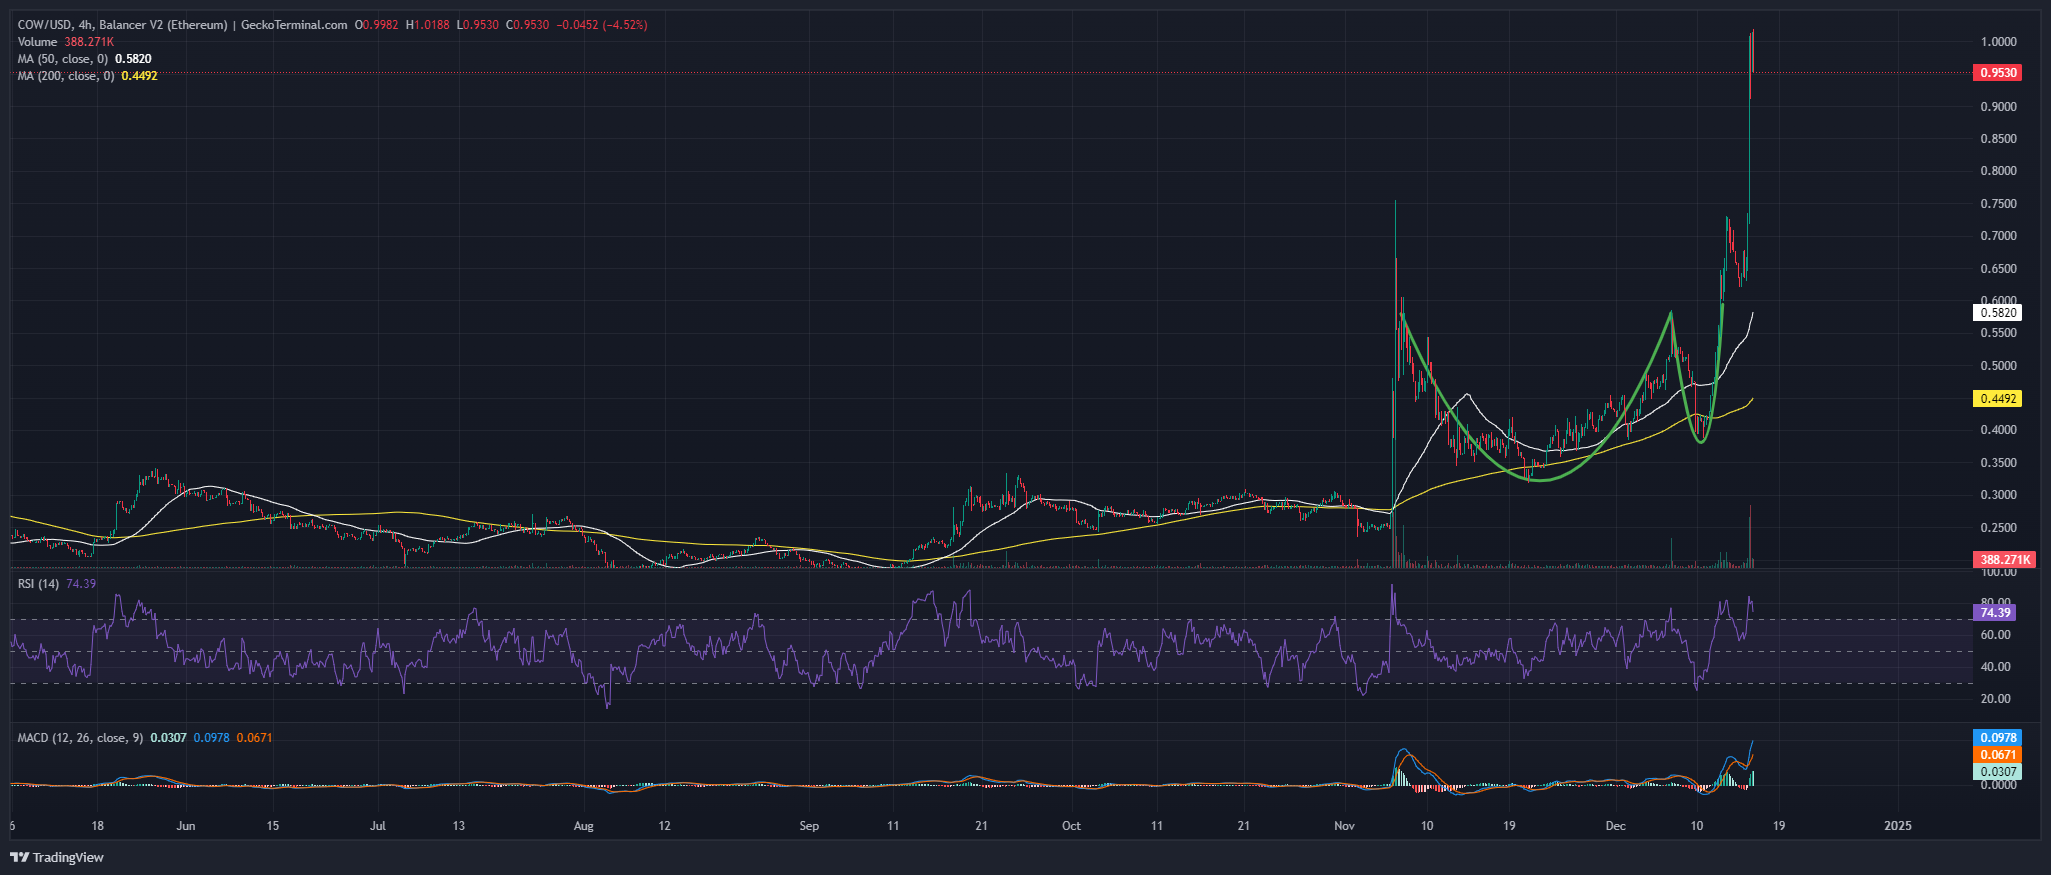This screenshot has height=875, width=2051.
Task: Click the white 0.5820 MA price label
Action: 1998,313
